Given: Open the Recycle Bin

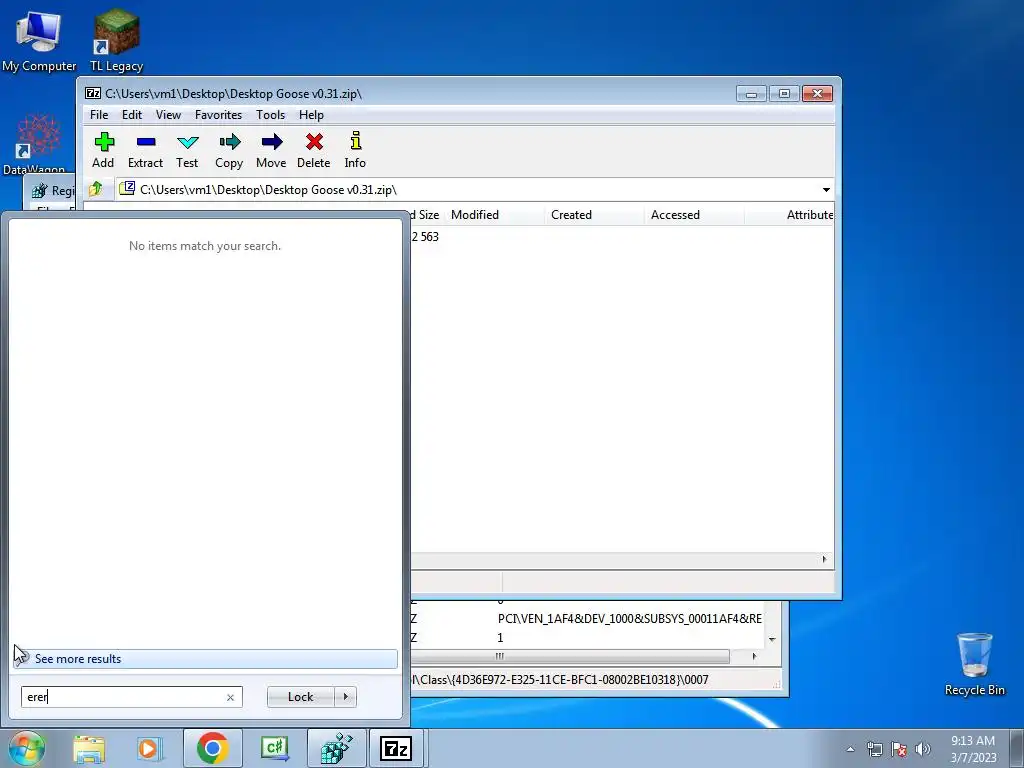Looking at the screenshot, I should point(974,664).
